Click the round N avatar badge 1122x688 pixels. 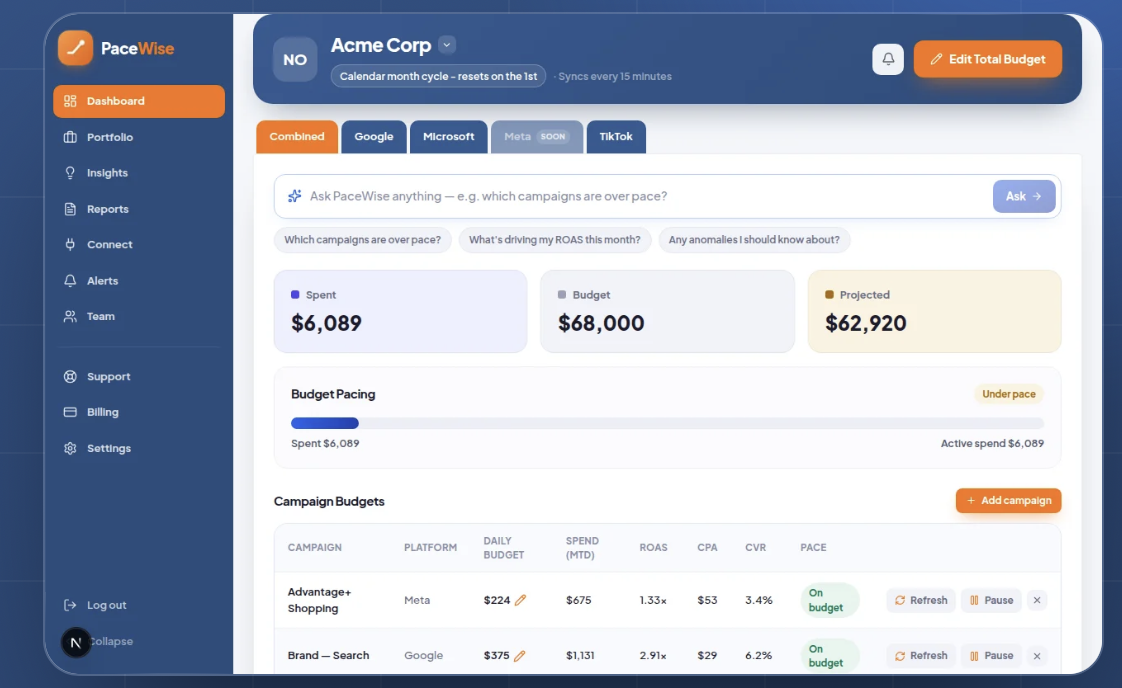click(x=76, y=642)
